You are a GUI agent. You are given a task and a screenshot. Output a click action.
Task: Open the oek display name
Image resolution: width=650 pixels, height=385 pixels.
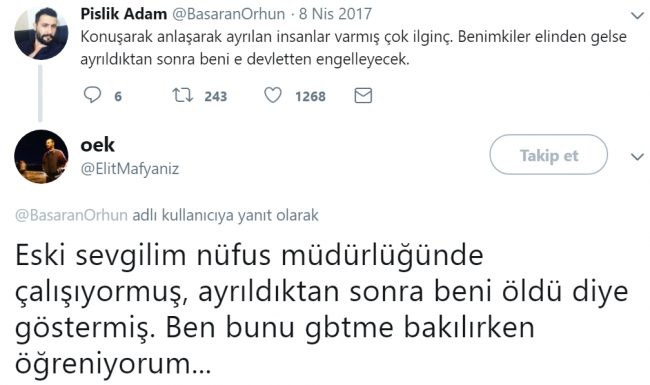pyautogui.click(x=97, y=145)
